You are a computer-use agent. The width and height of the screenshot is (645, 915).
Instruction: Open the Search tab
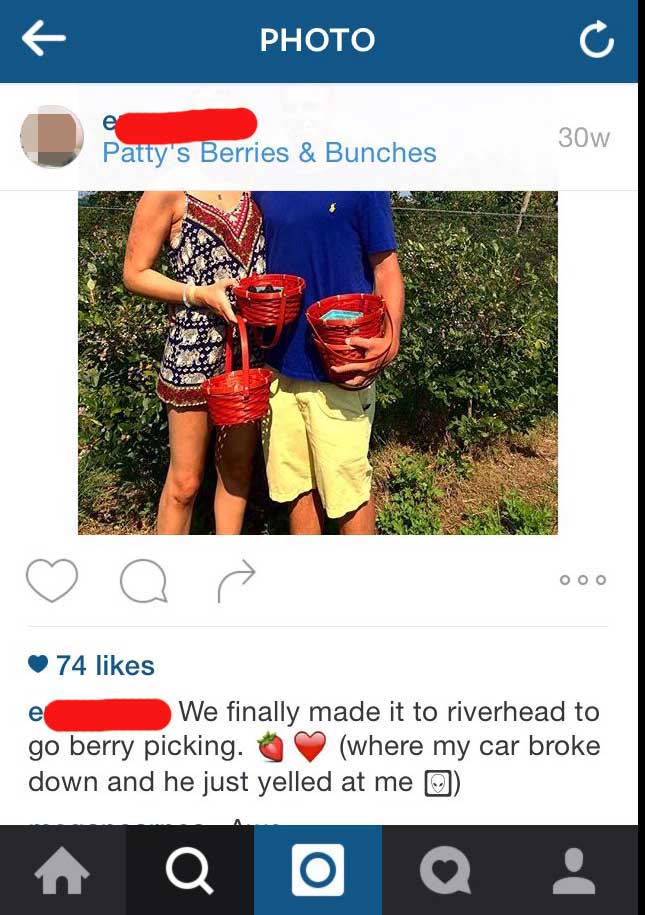coord(190,870)
